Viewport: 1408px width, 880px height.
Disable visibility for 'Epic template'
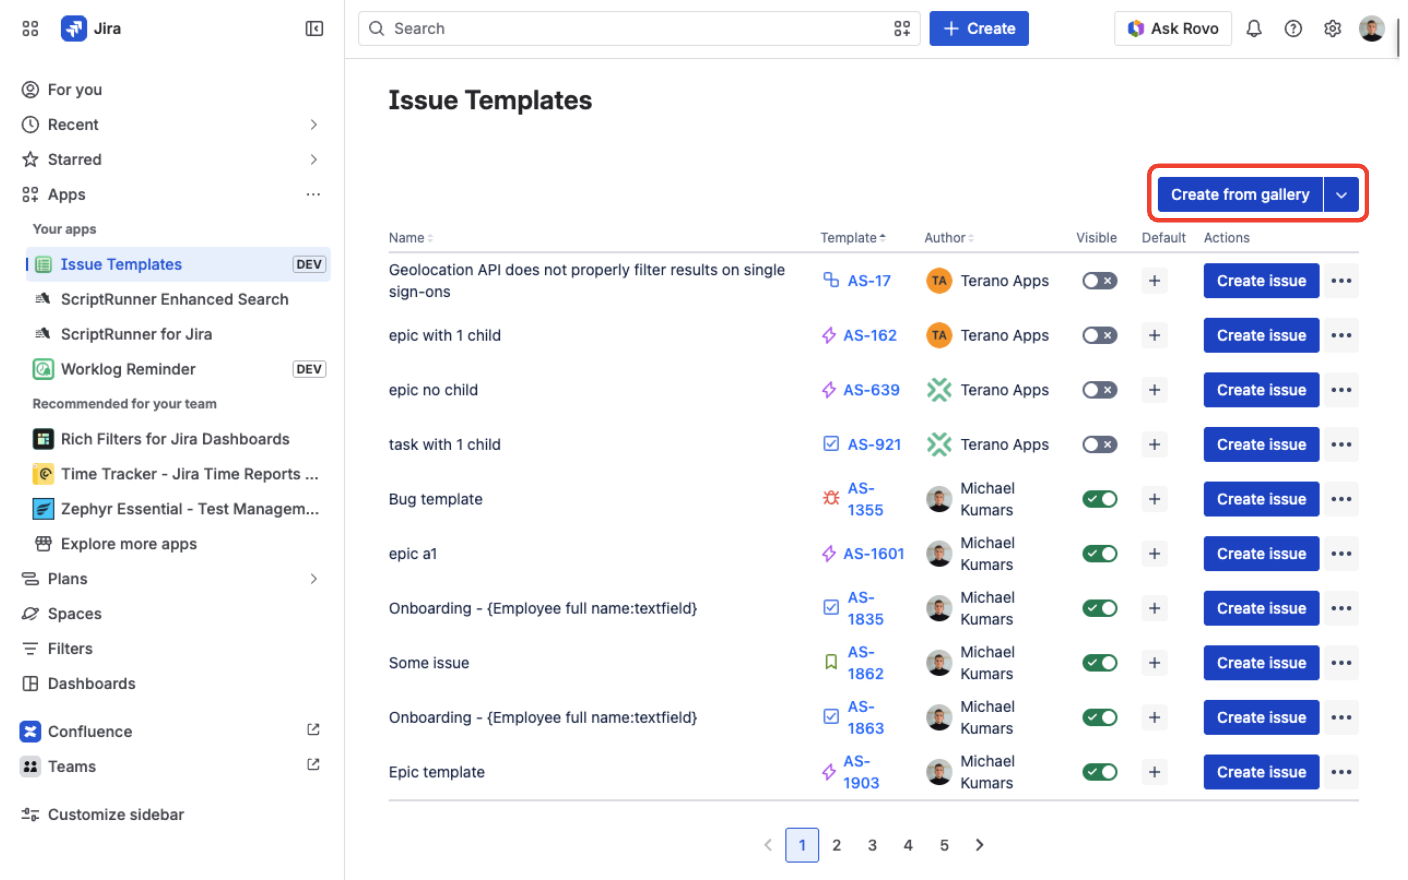(1099, 772)
